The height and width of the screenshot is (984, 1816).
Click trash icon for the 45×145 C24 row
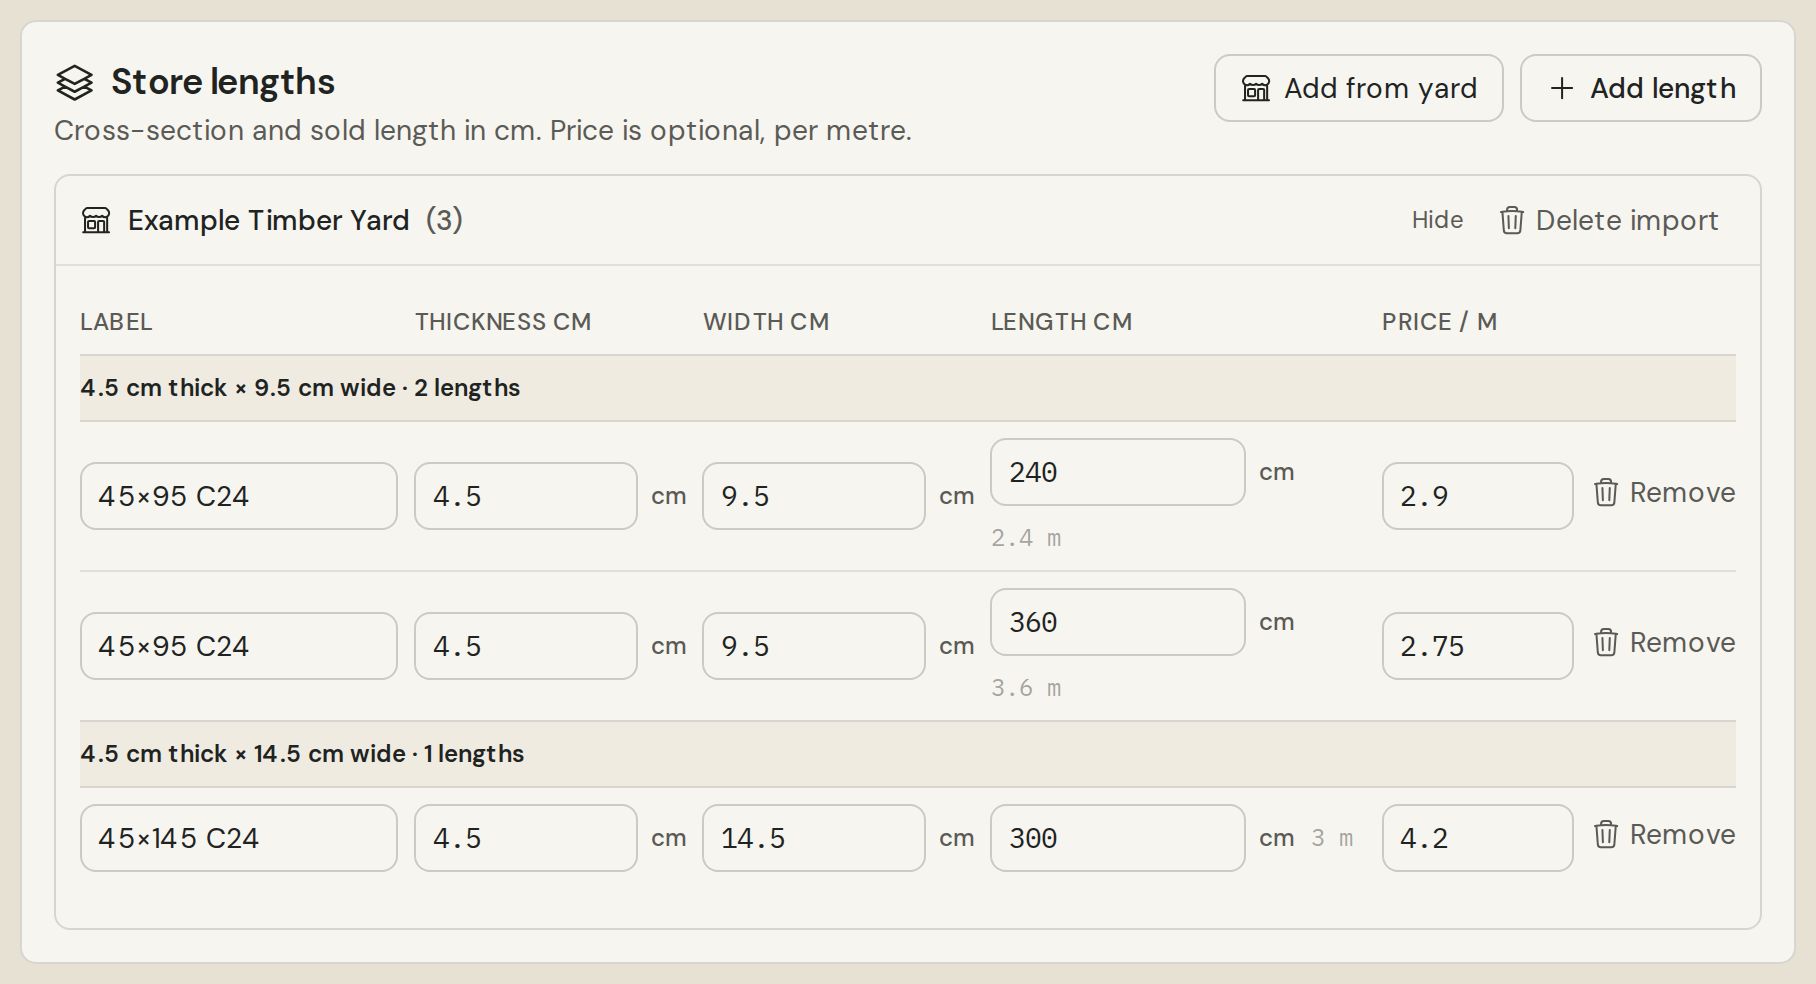[x=1605, y=834]
